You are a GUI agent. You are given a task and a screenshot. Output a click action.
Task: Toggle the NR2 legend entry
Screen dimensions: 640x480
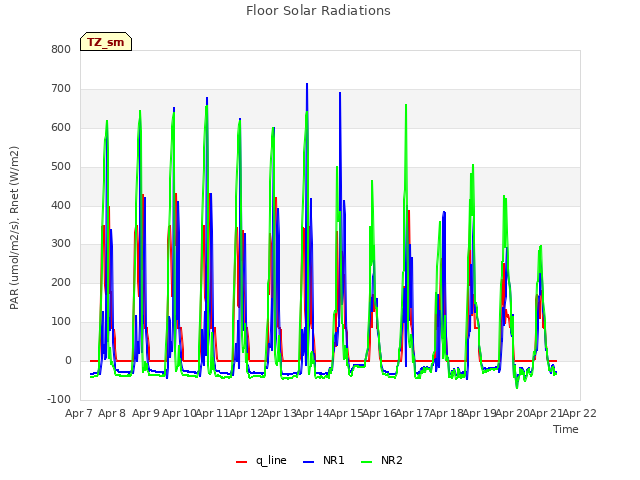coord(382,460)
